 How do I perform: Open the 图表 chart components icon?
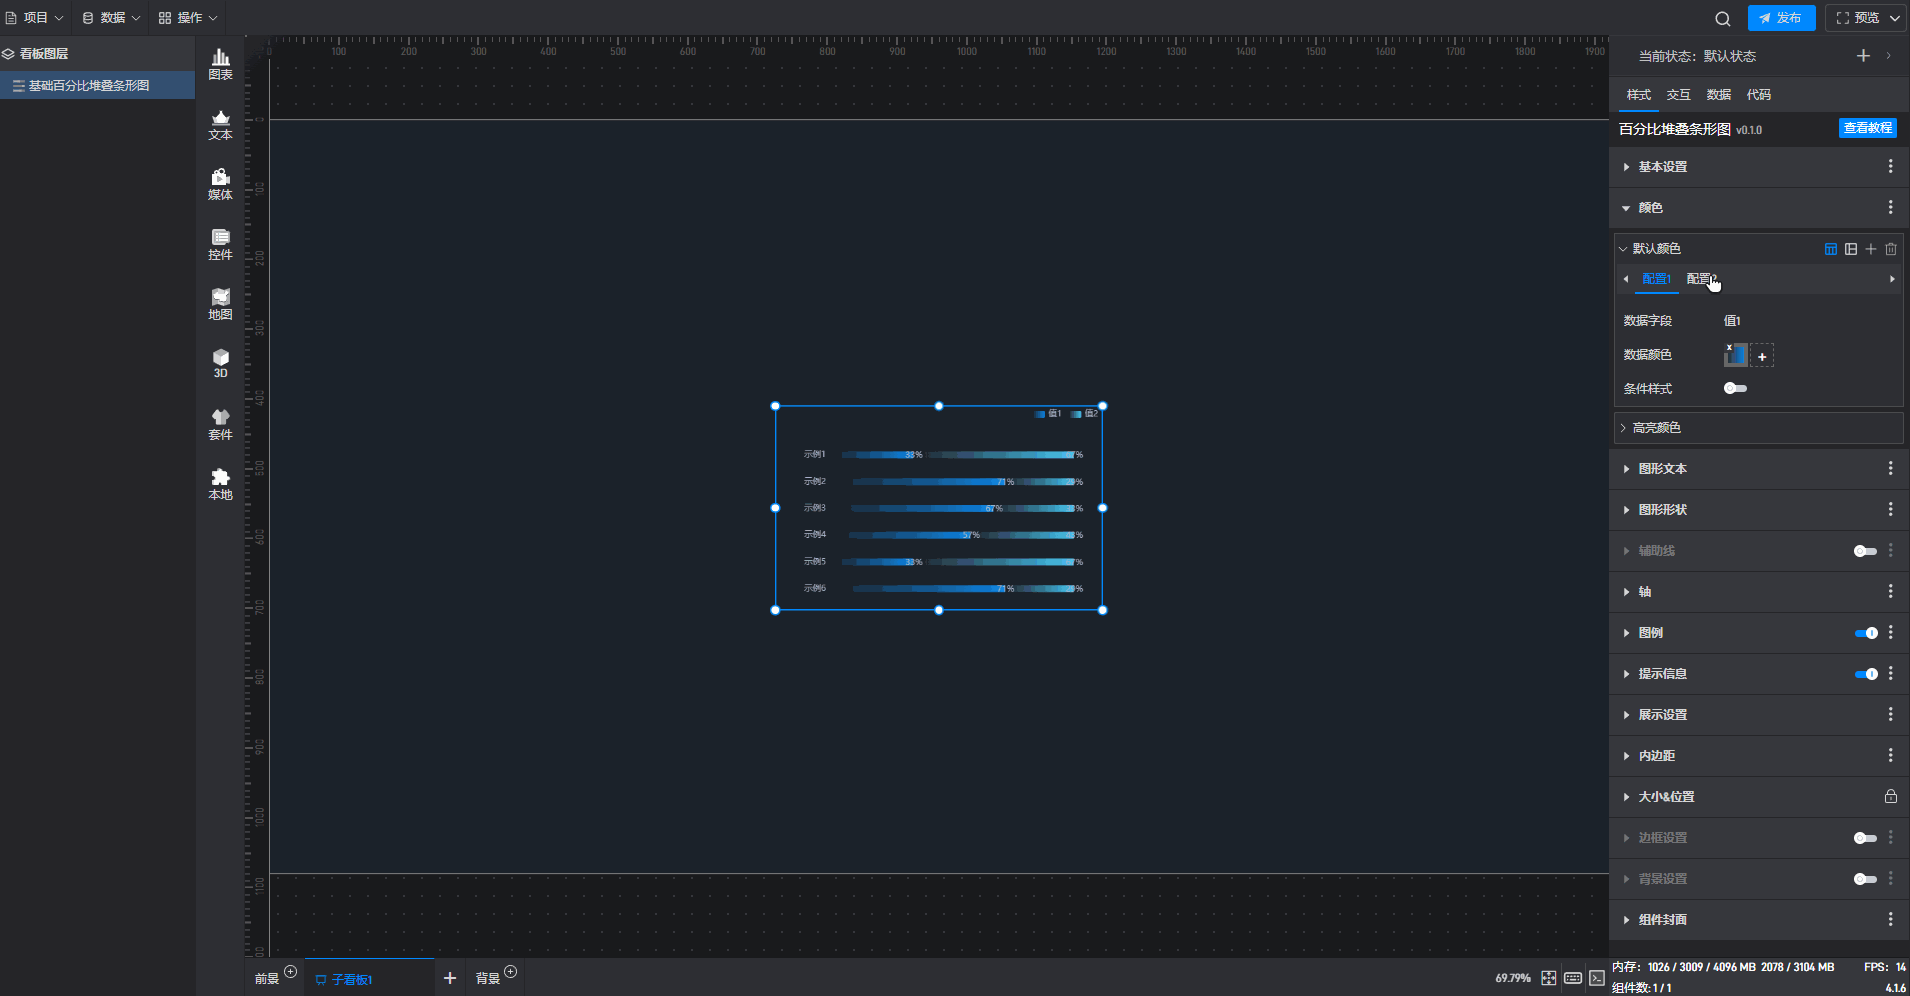tap(220, 64)
